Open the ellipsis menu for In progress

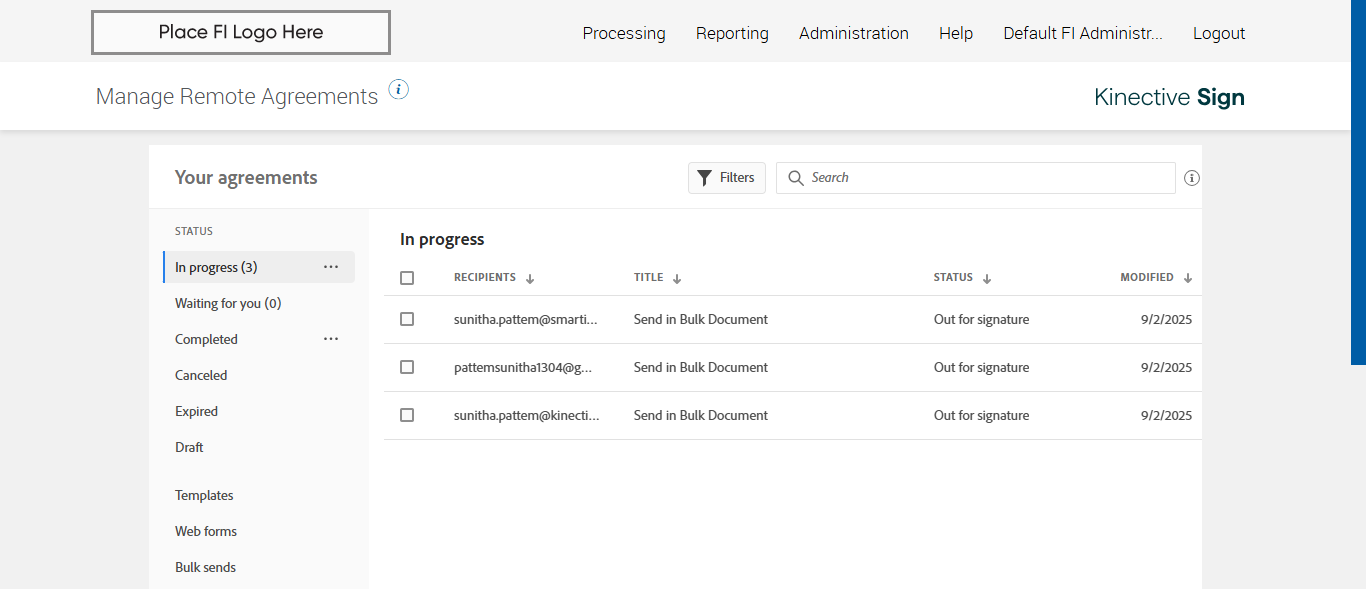pos(331,267)
